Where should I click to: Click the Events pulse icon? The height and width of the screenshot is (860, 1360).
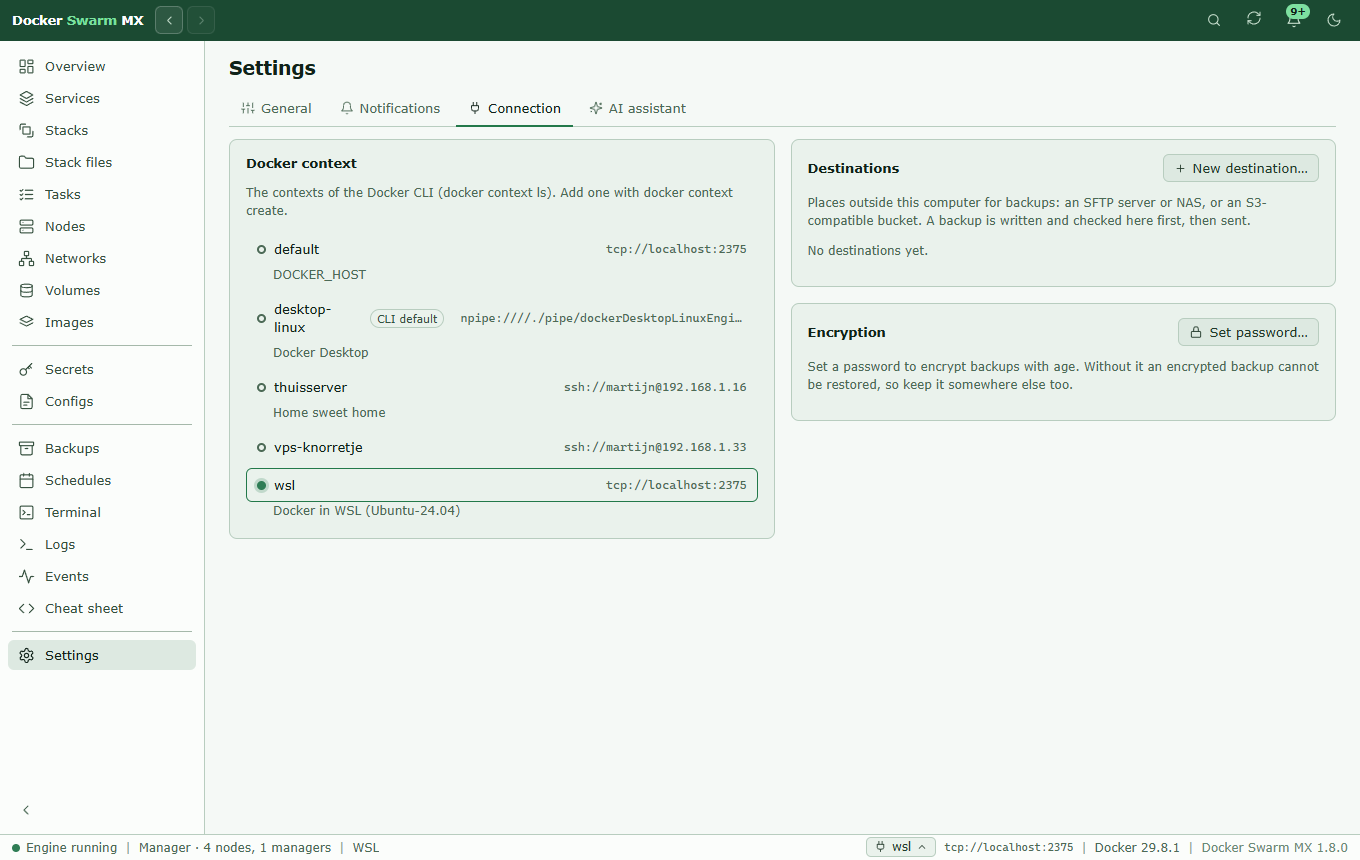coord(27,576)
